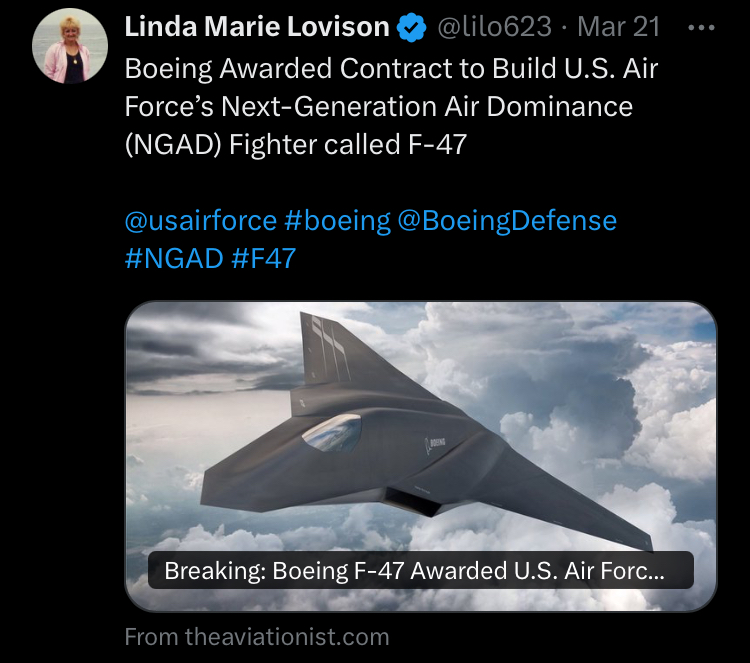Open the Linda Marie Lovison display name

(x=256, y=28)
